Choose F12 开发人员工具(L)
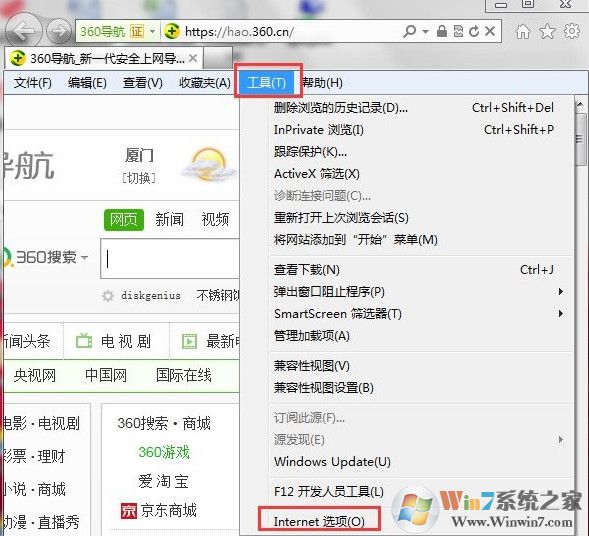Viewport: 589px width, 536px height. click(x=407, y=492)
